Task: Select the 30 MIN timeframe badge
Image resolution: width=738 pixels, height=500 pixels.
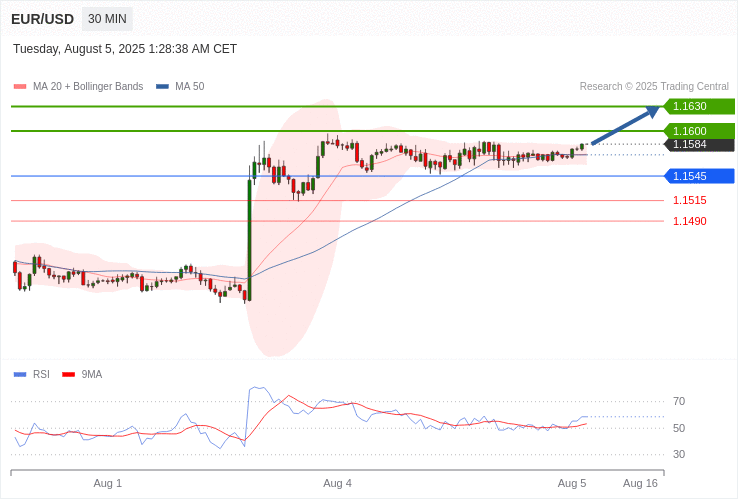Action: coord(107,19)
